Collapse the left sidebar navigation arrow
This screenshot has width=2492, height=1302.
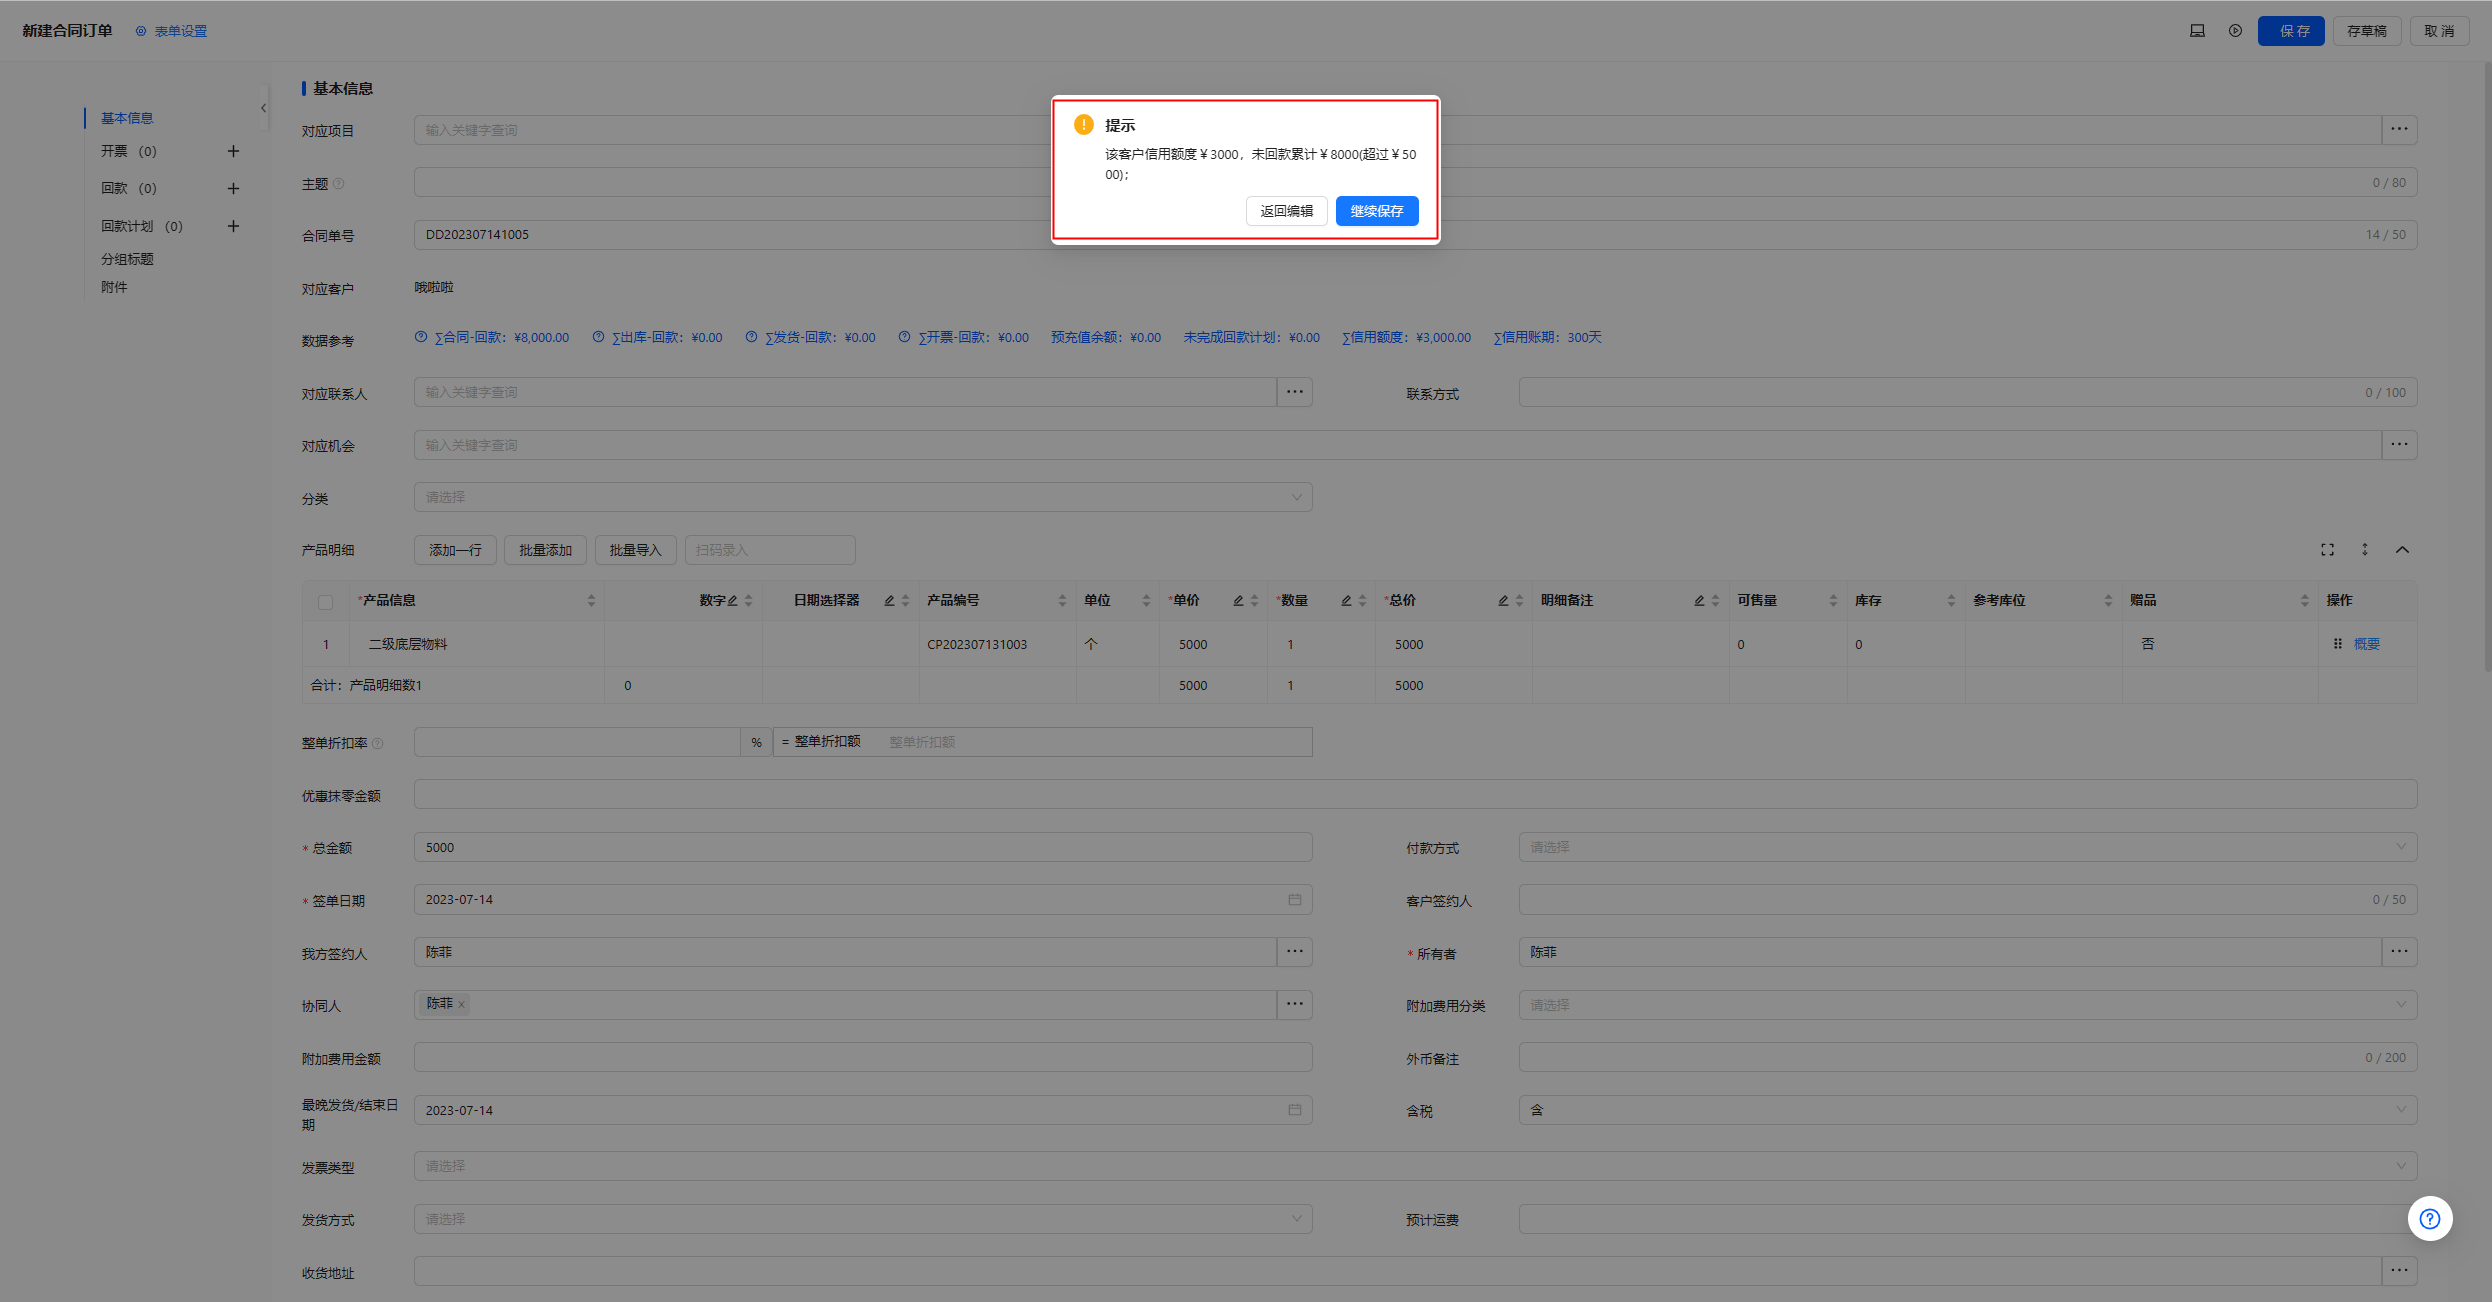[263, 108]
